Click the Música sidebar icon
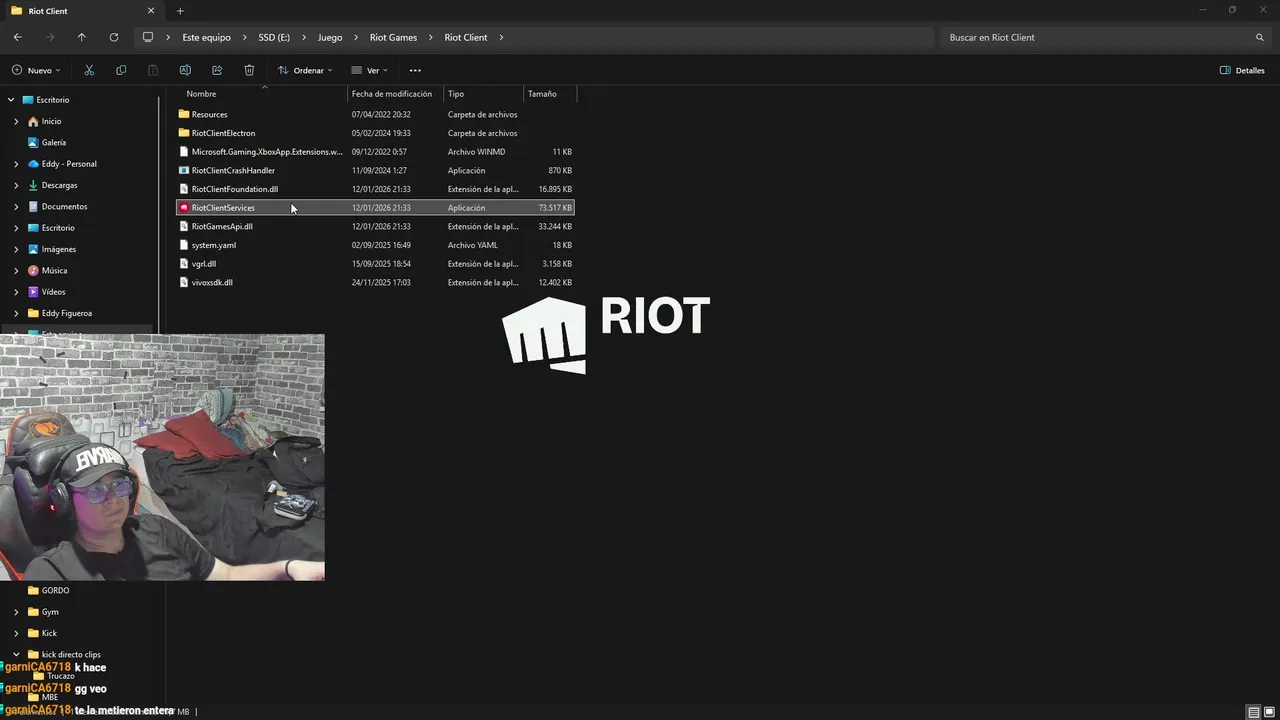 pyautogui.click(x=33, y=270)
